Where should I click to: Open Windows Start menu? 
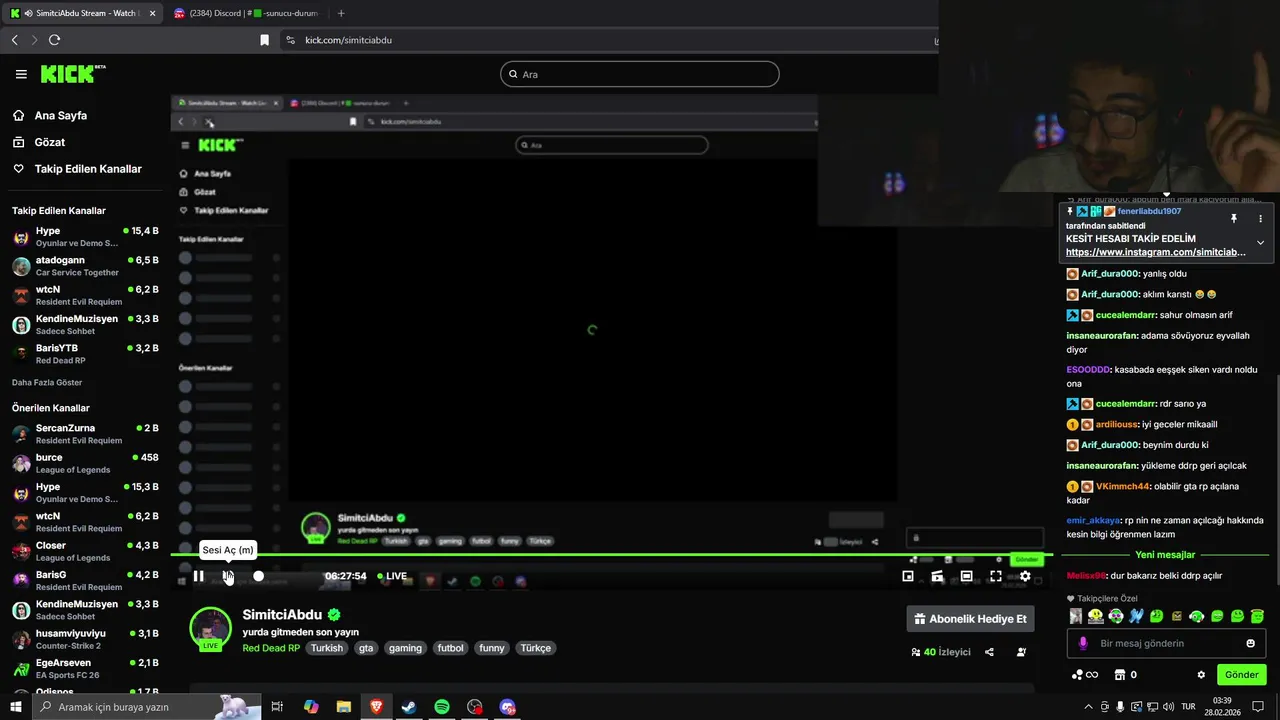(x=15, y=707)
